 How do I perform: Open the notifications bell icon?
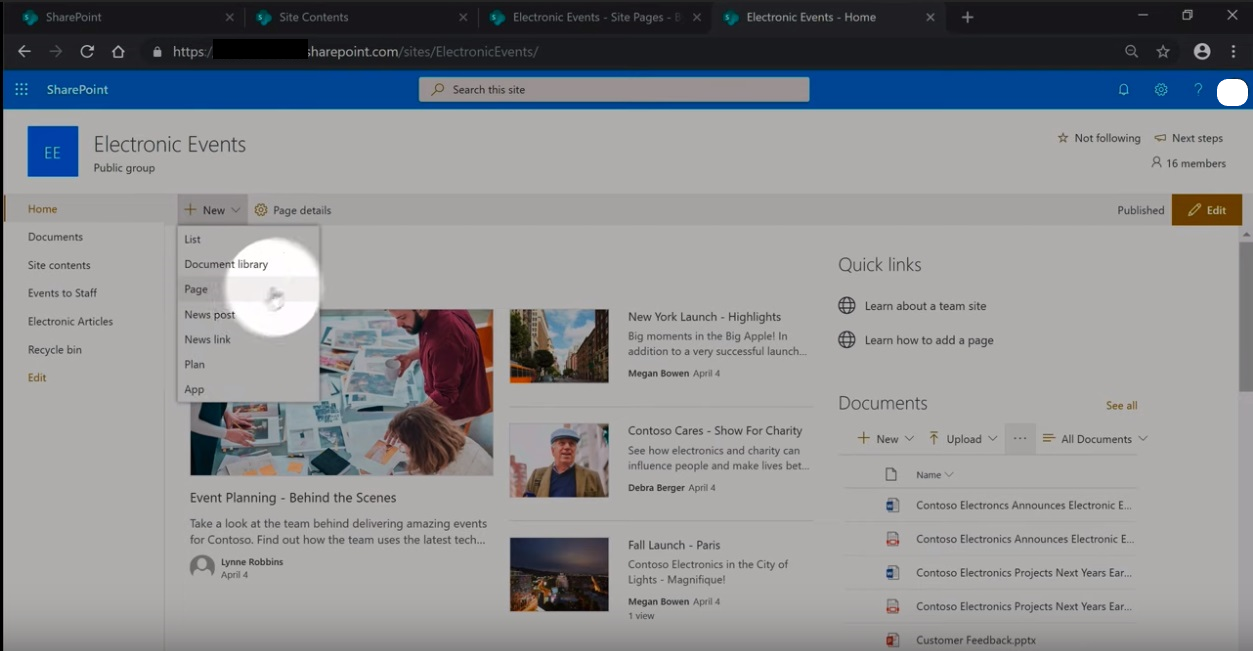1123,90
